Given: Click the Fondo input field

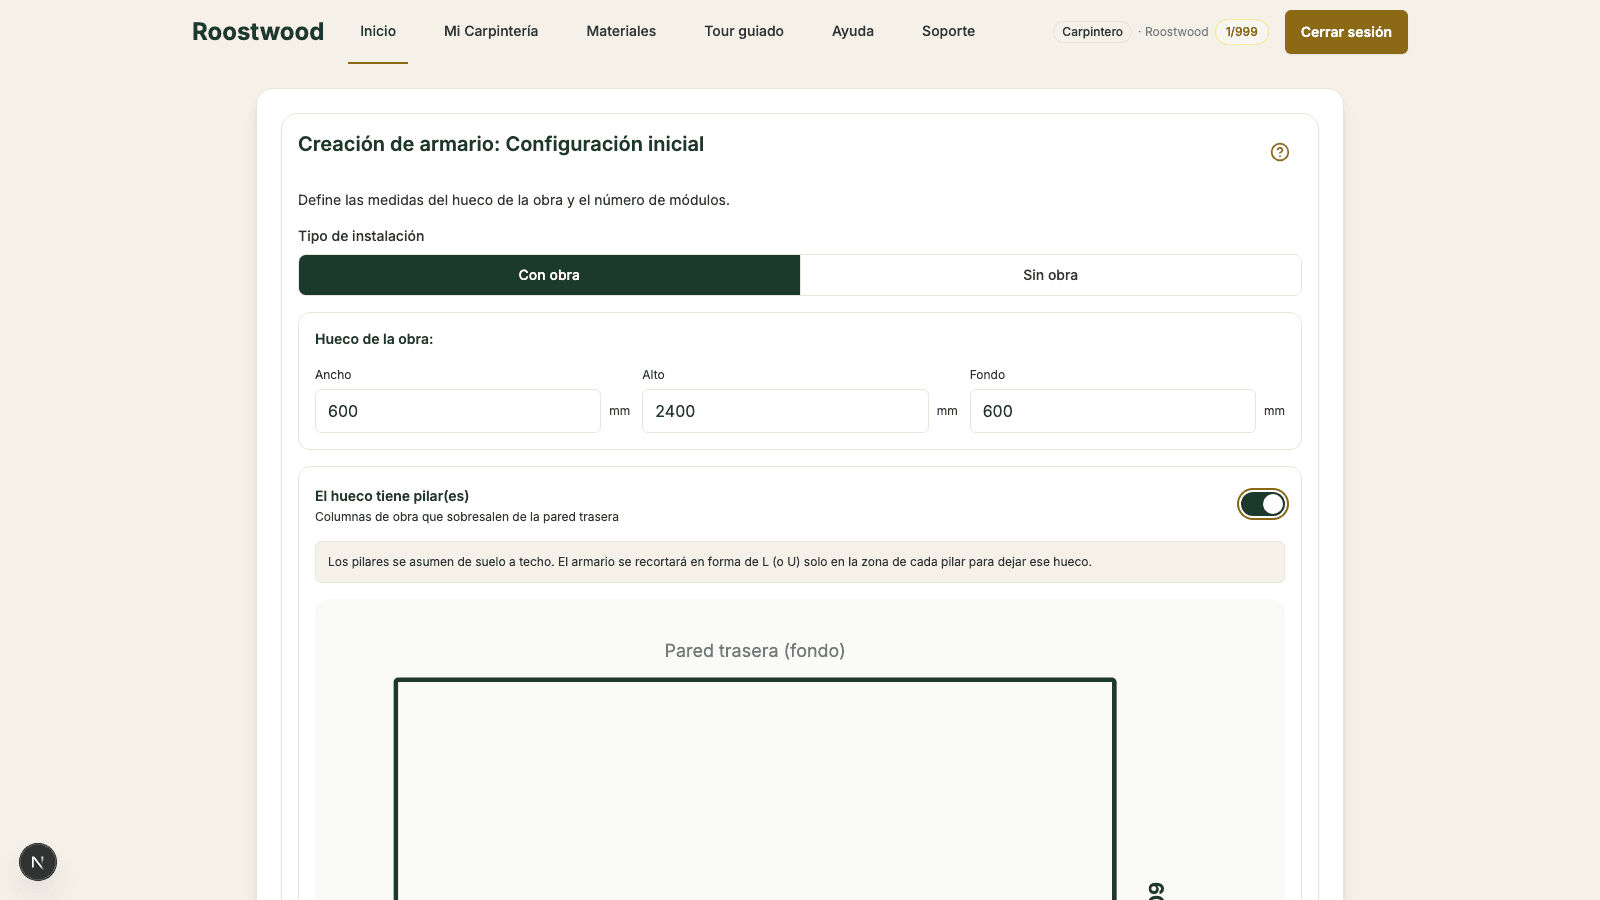Looking at the screenshot, I should tap(1112, 411).
